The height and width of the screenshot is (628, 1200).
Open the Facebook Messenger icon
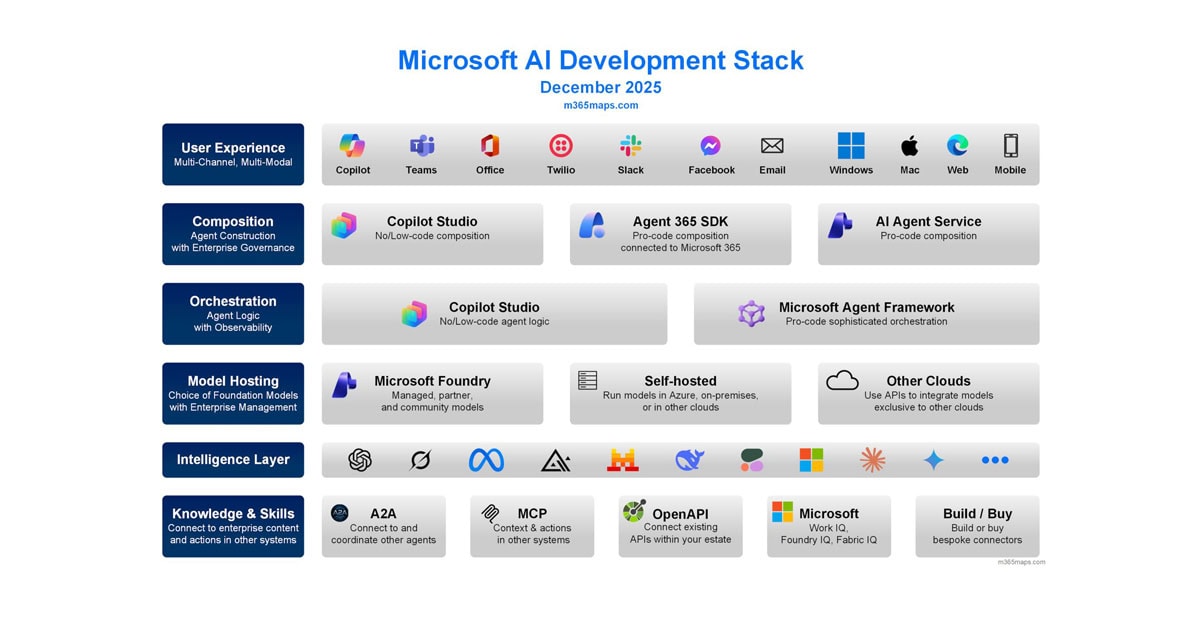tap(711, 146)
